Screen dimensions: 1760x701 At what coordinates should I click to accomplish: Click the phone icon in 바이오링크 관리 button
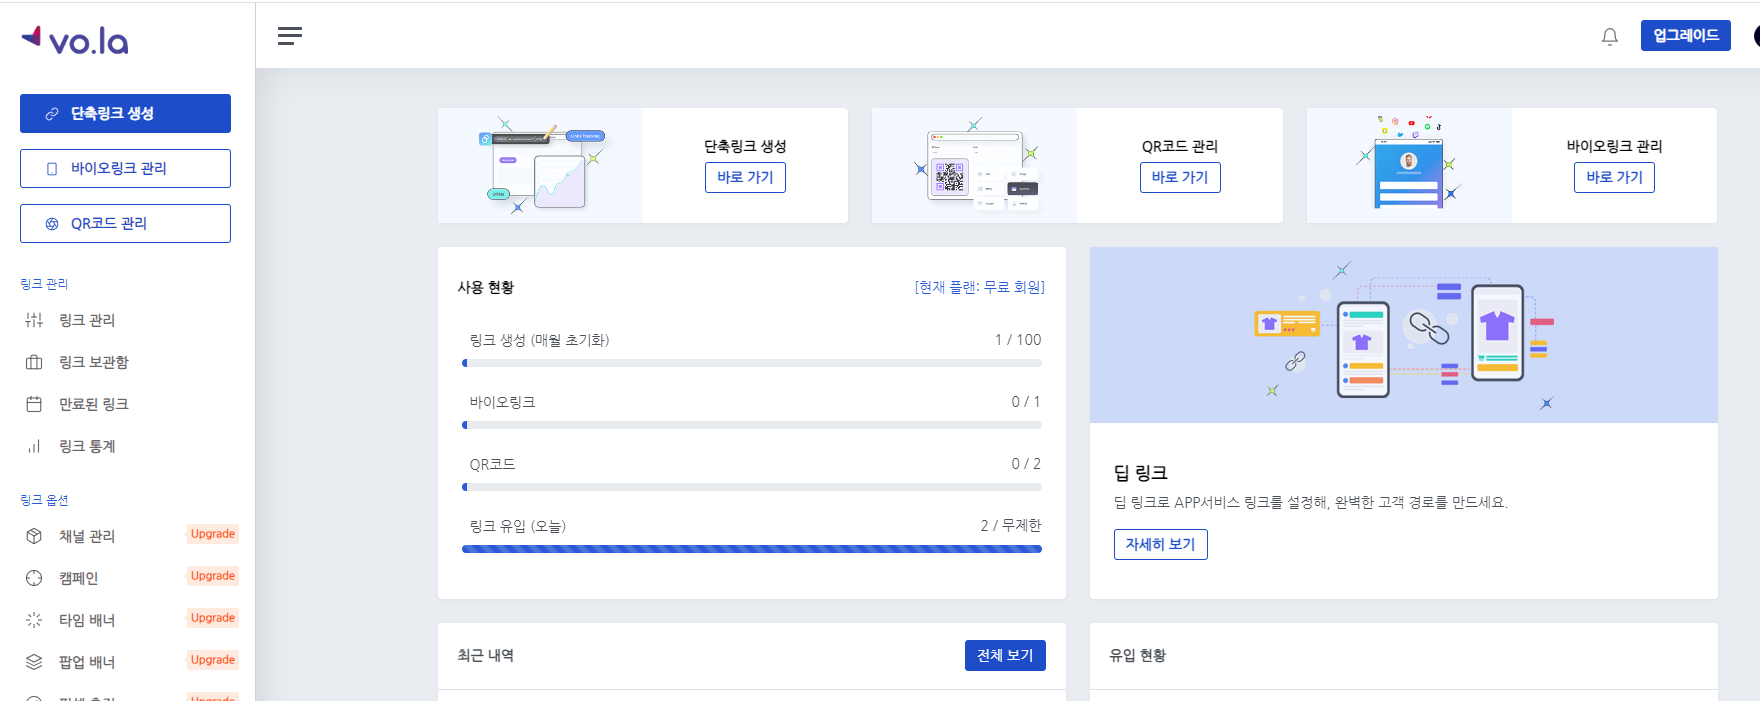click(x=52, y=169)
